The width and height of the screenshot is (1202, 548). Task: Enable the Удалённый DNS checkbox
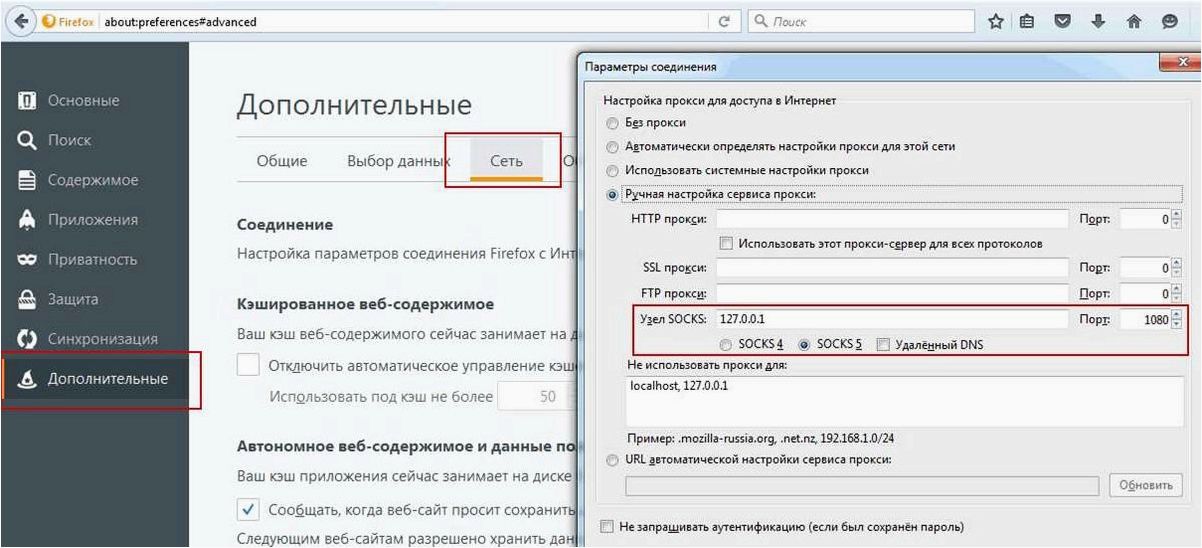[883, 344]
